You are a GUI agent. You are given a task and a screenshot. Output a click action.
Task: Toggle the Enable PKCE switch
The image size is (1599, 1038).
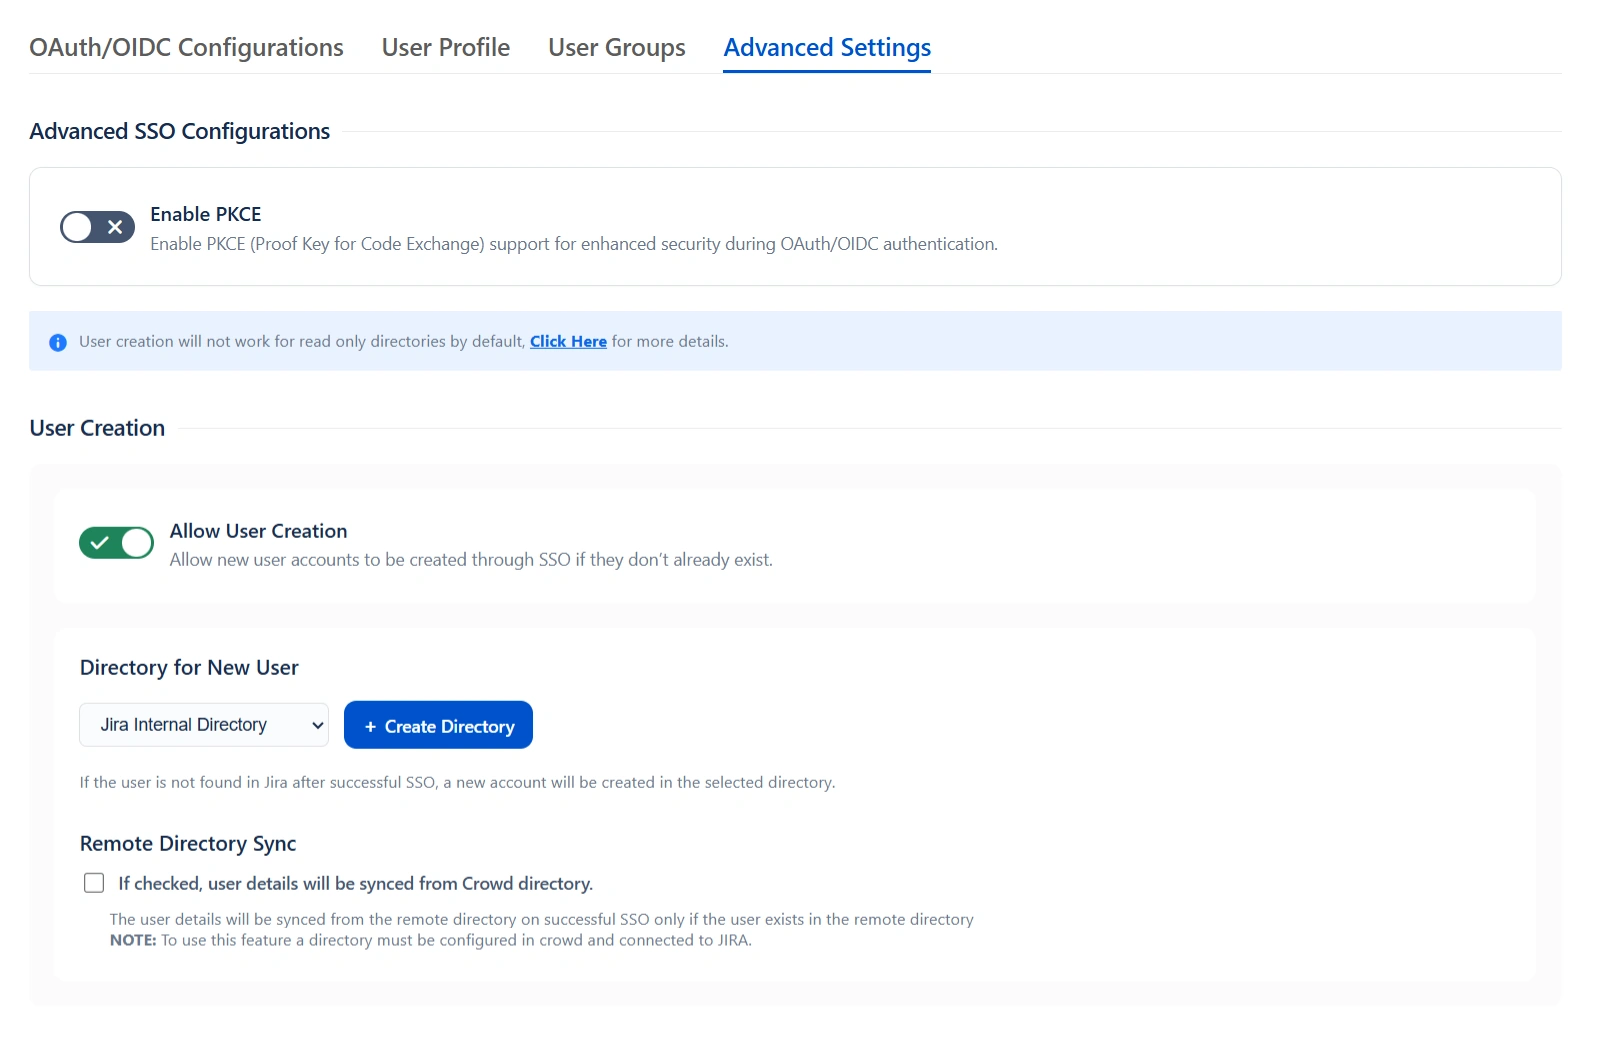pyautogui.click(x=97, y=228)
